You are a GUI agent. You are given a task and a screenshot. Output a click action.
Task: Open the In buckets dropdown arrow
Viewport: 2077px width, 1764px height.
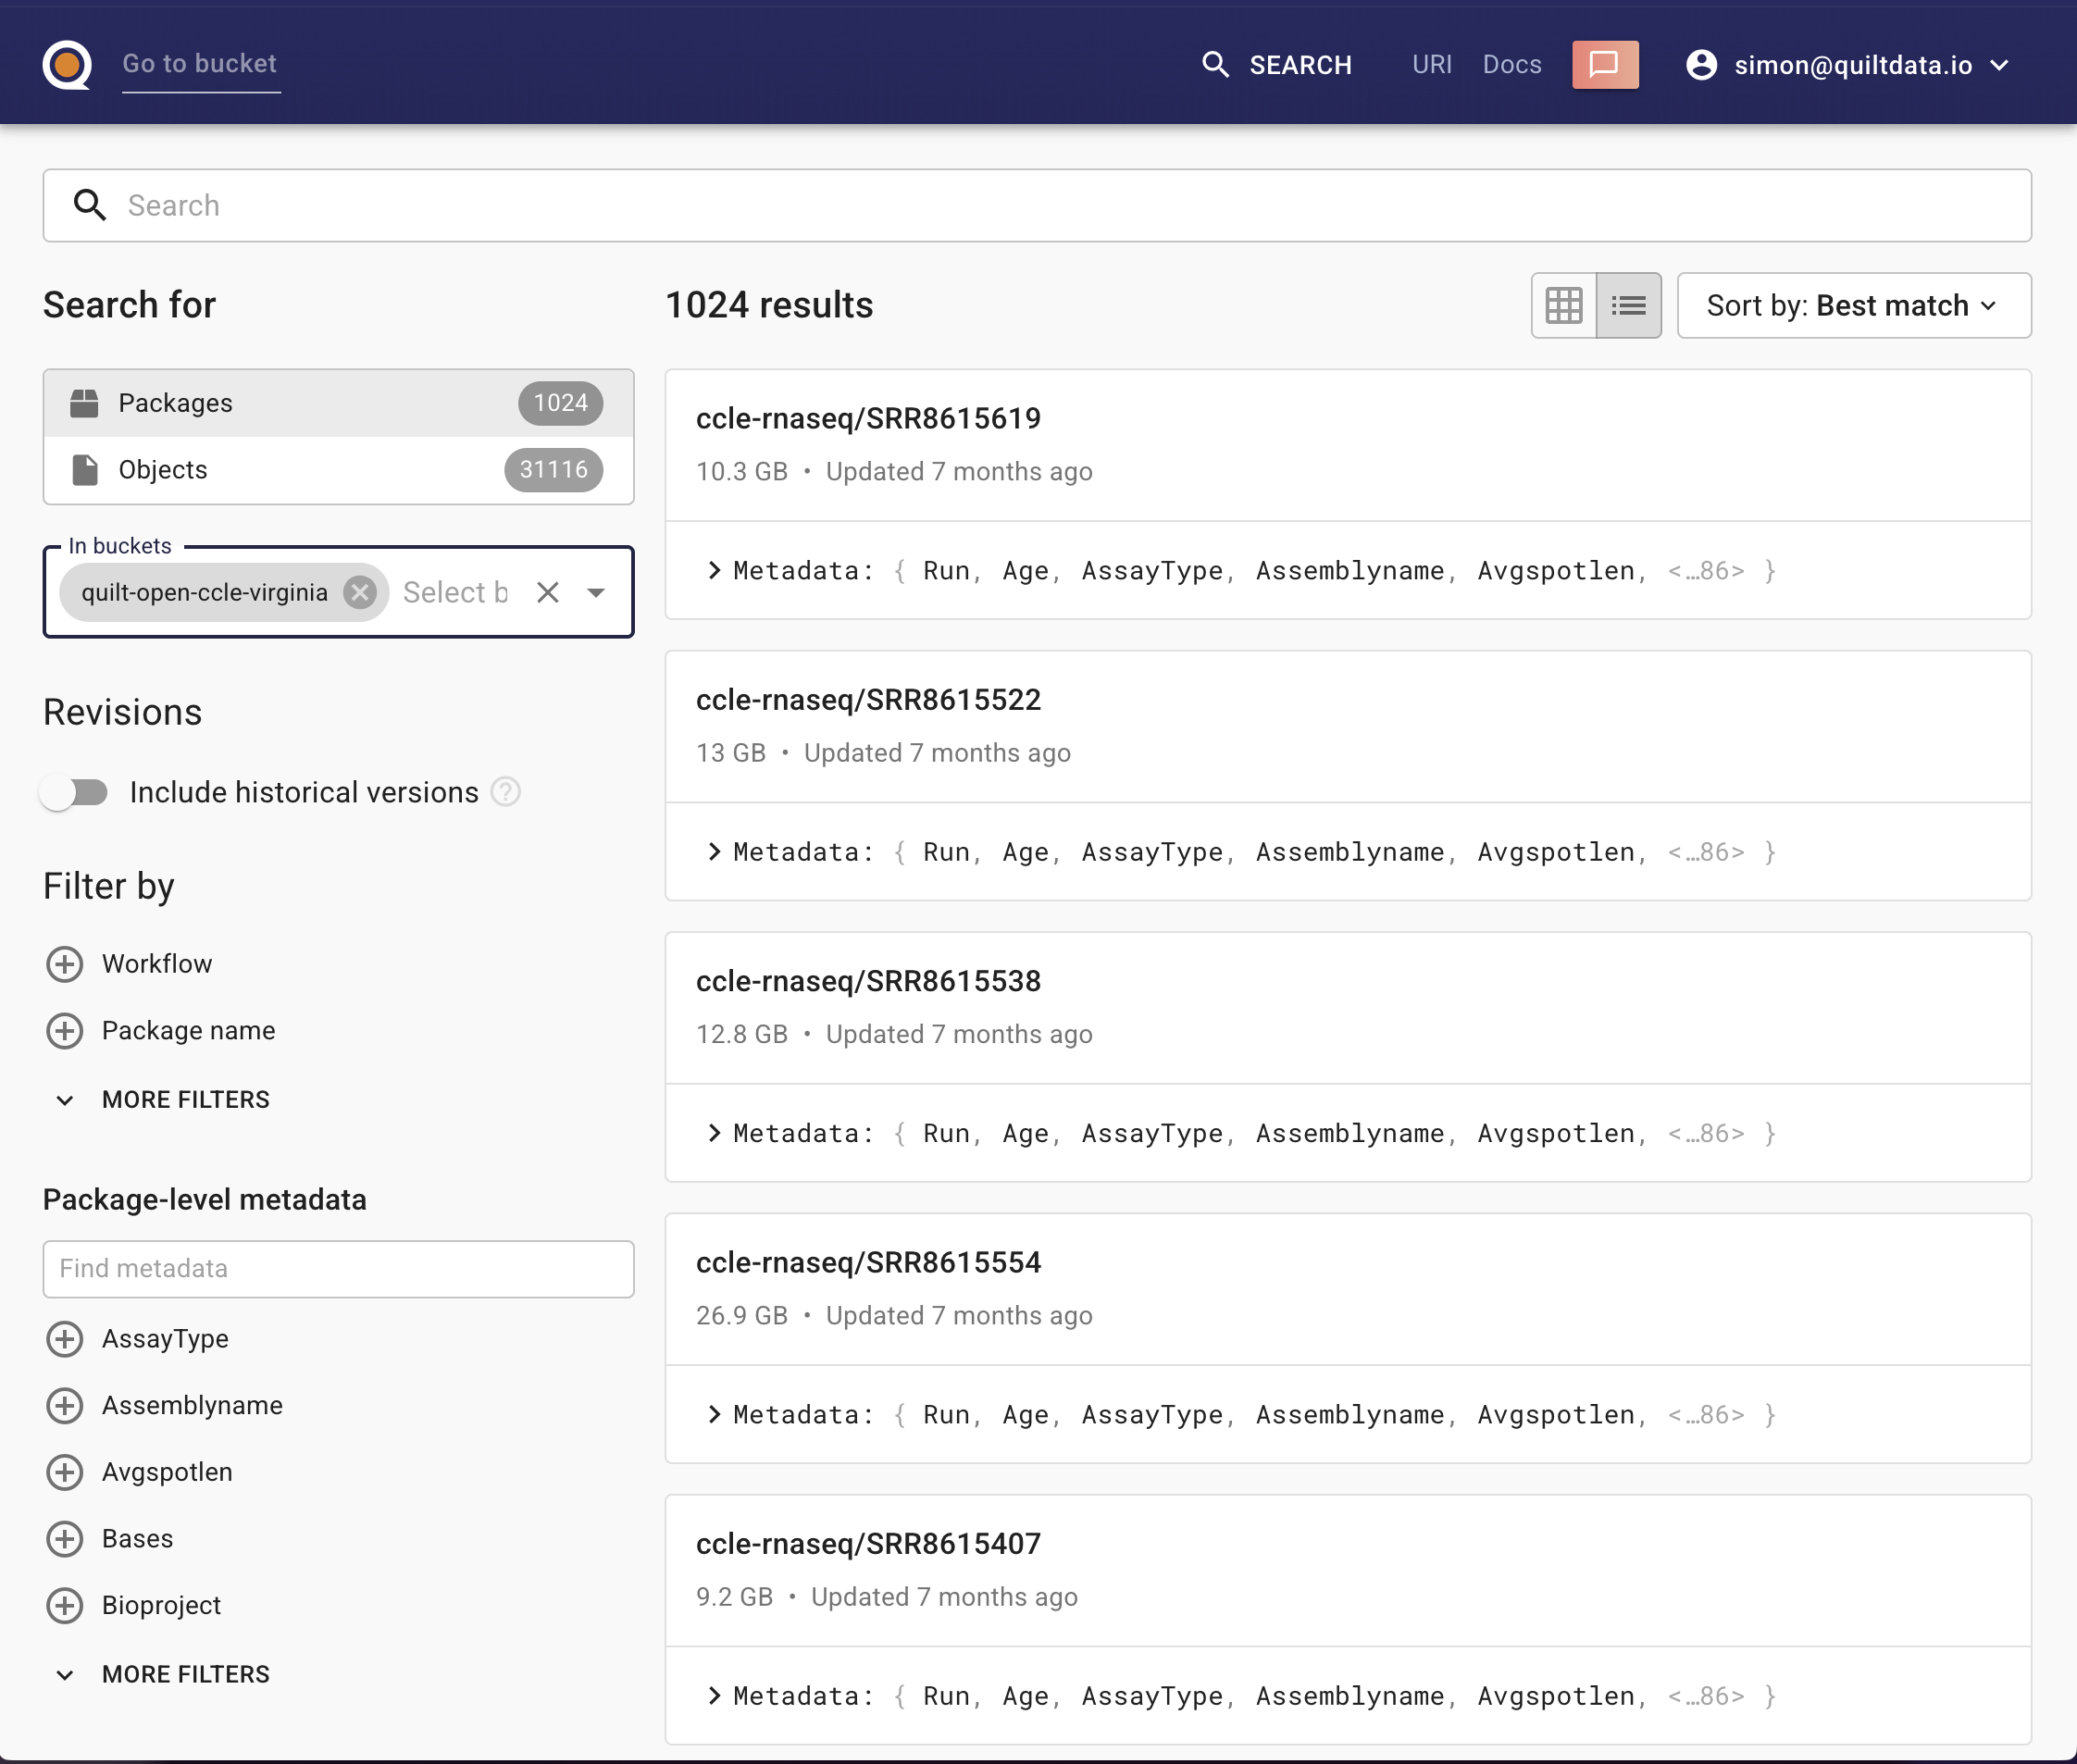596,593
